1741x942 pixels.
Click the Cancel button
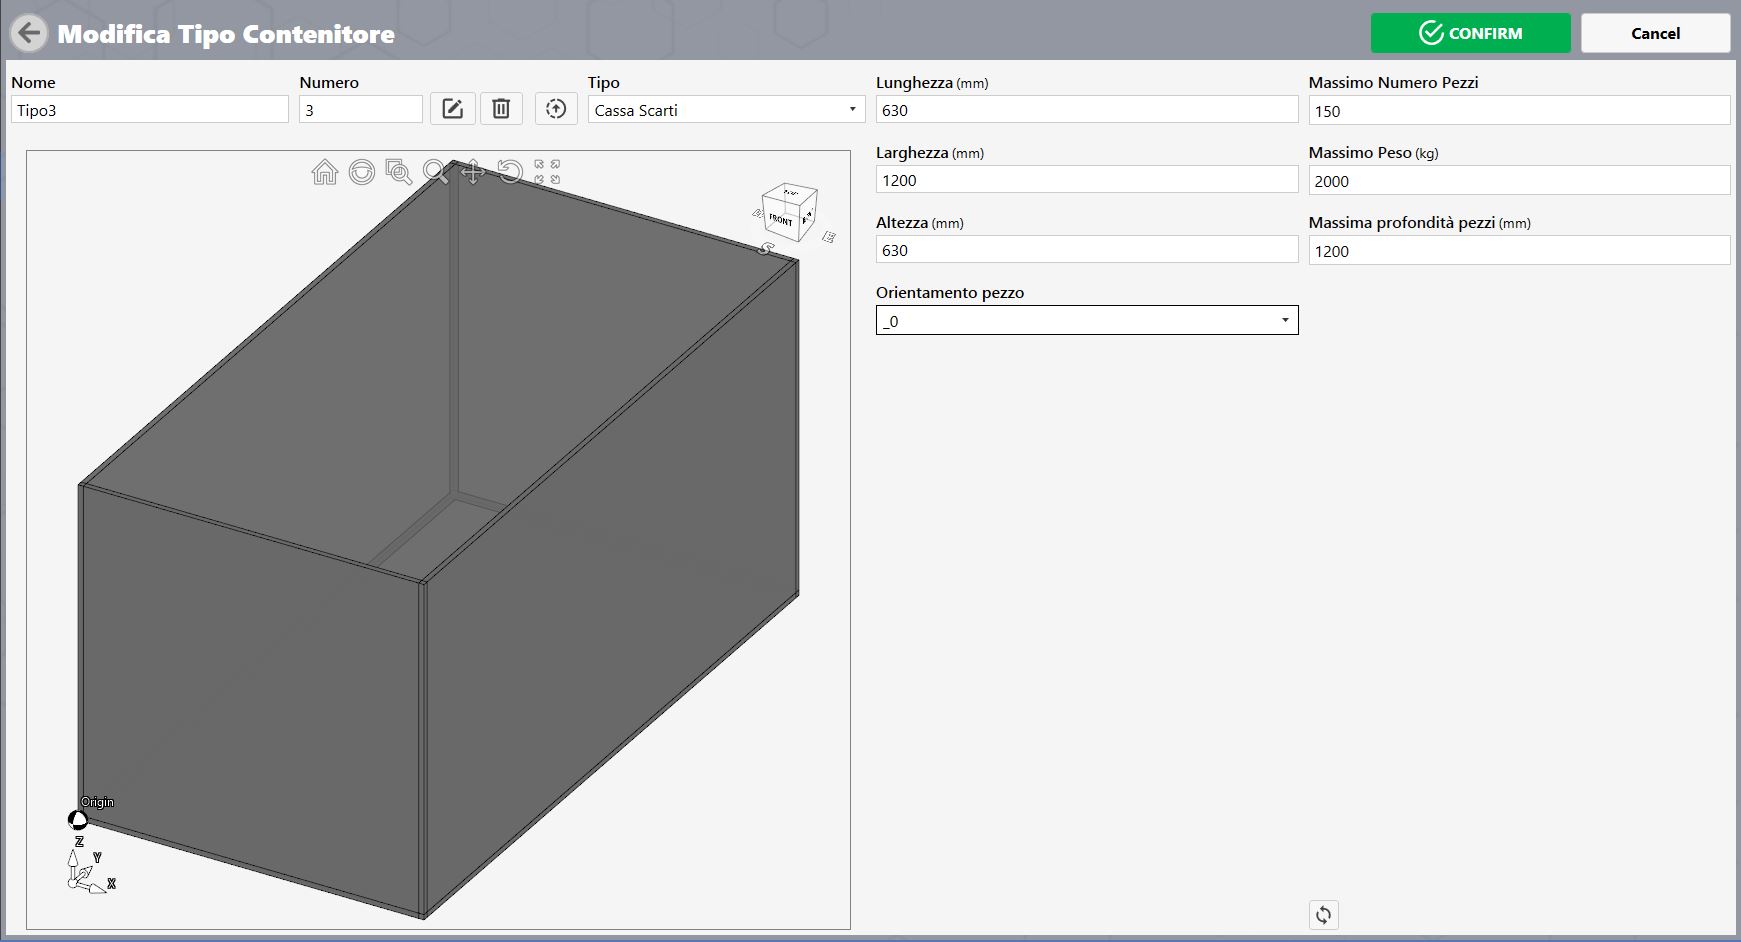(1655, 33)
